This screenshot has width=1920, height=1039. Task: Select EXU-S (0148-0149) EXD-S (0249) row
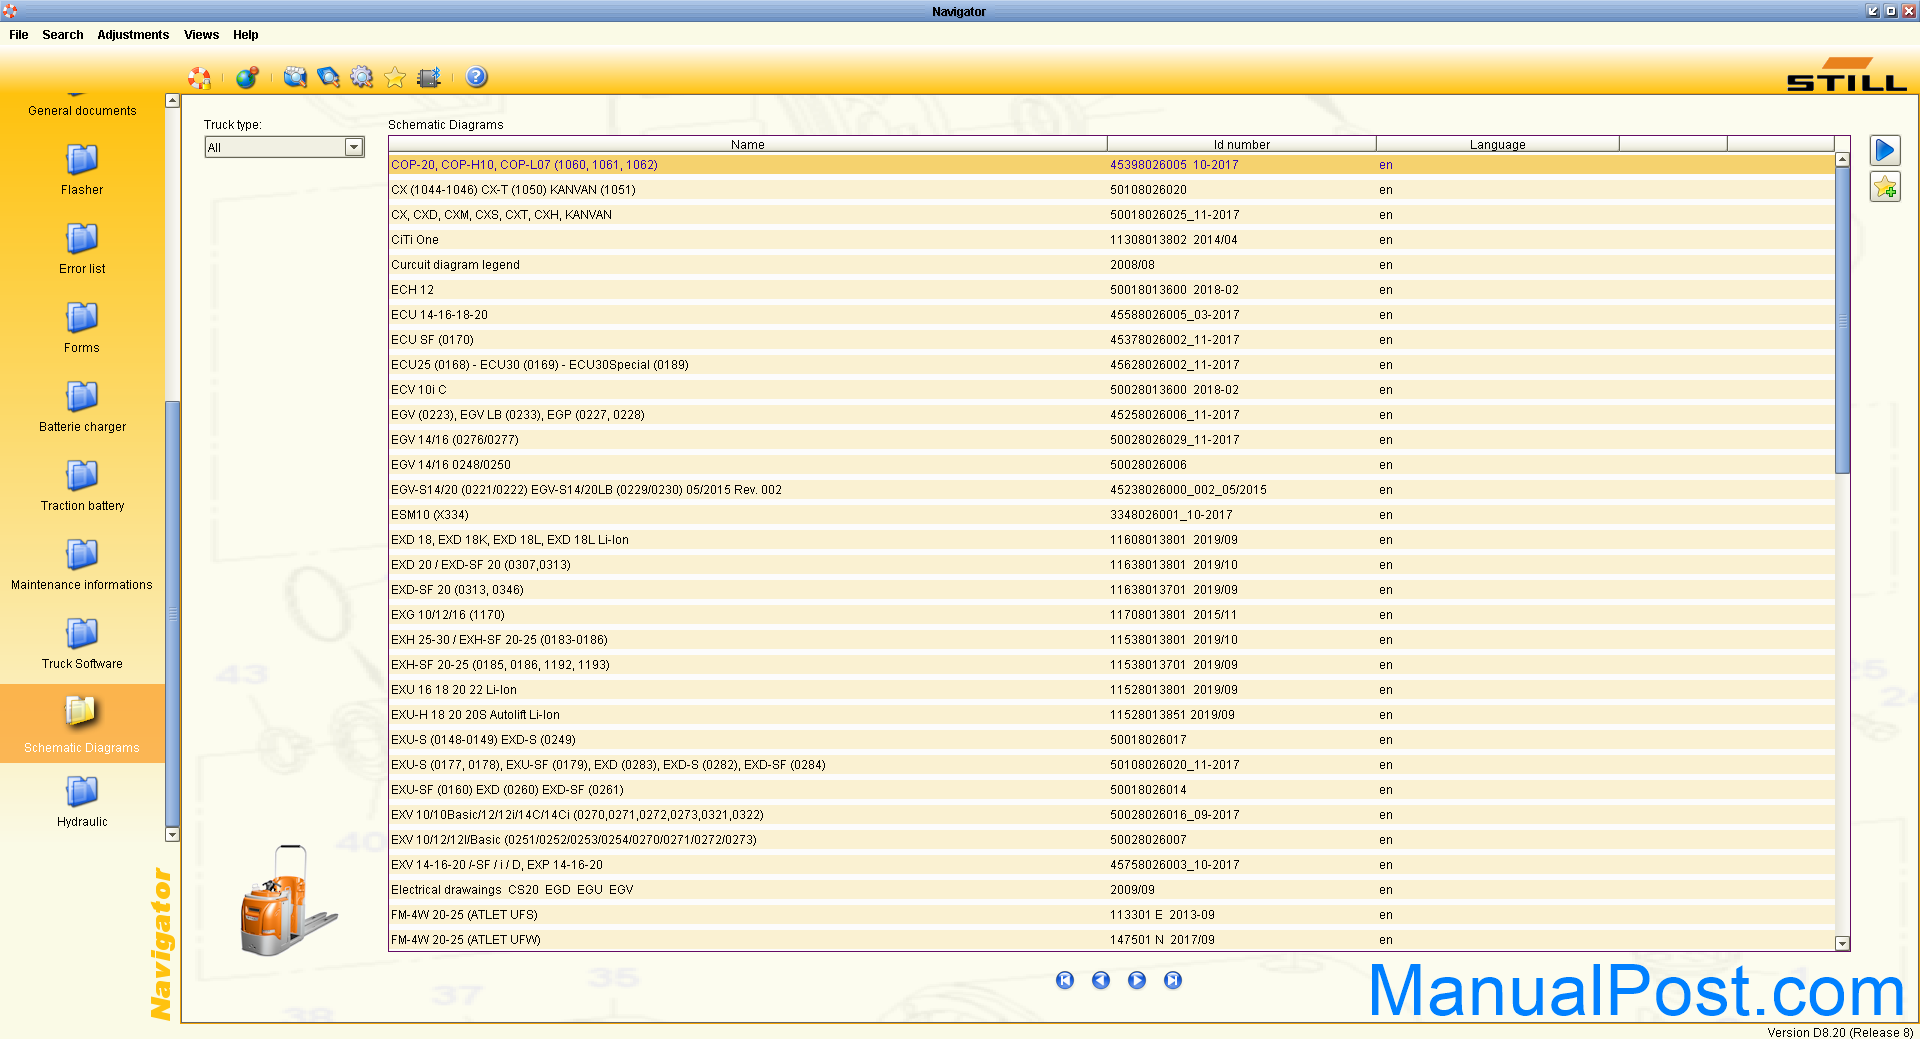click(x=1112, y=740)
